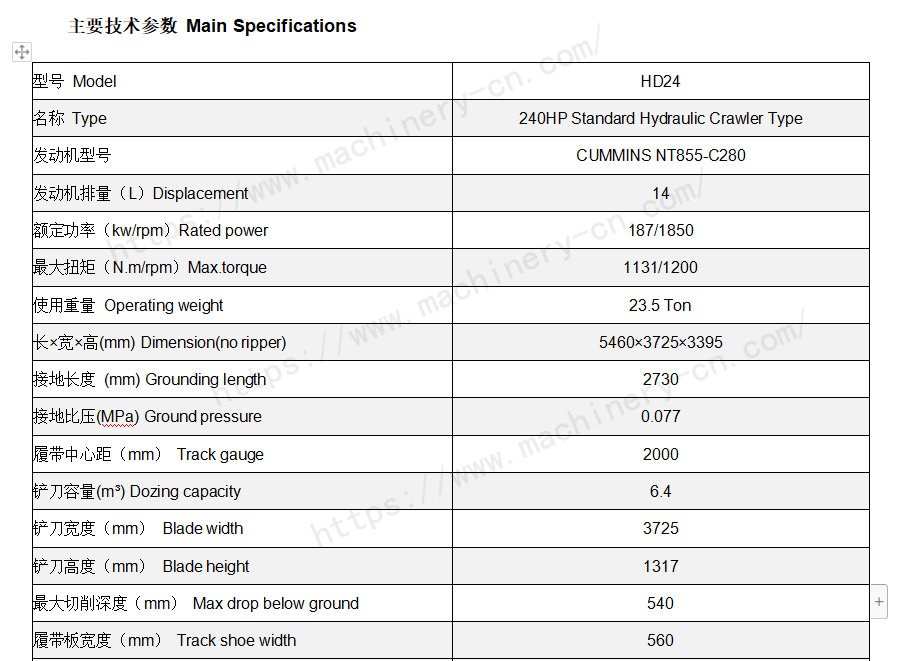The height and width of the screenshot is (661, 898).
Task: Select the displacement value 14
Action: tap(660, 194)
